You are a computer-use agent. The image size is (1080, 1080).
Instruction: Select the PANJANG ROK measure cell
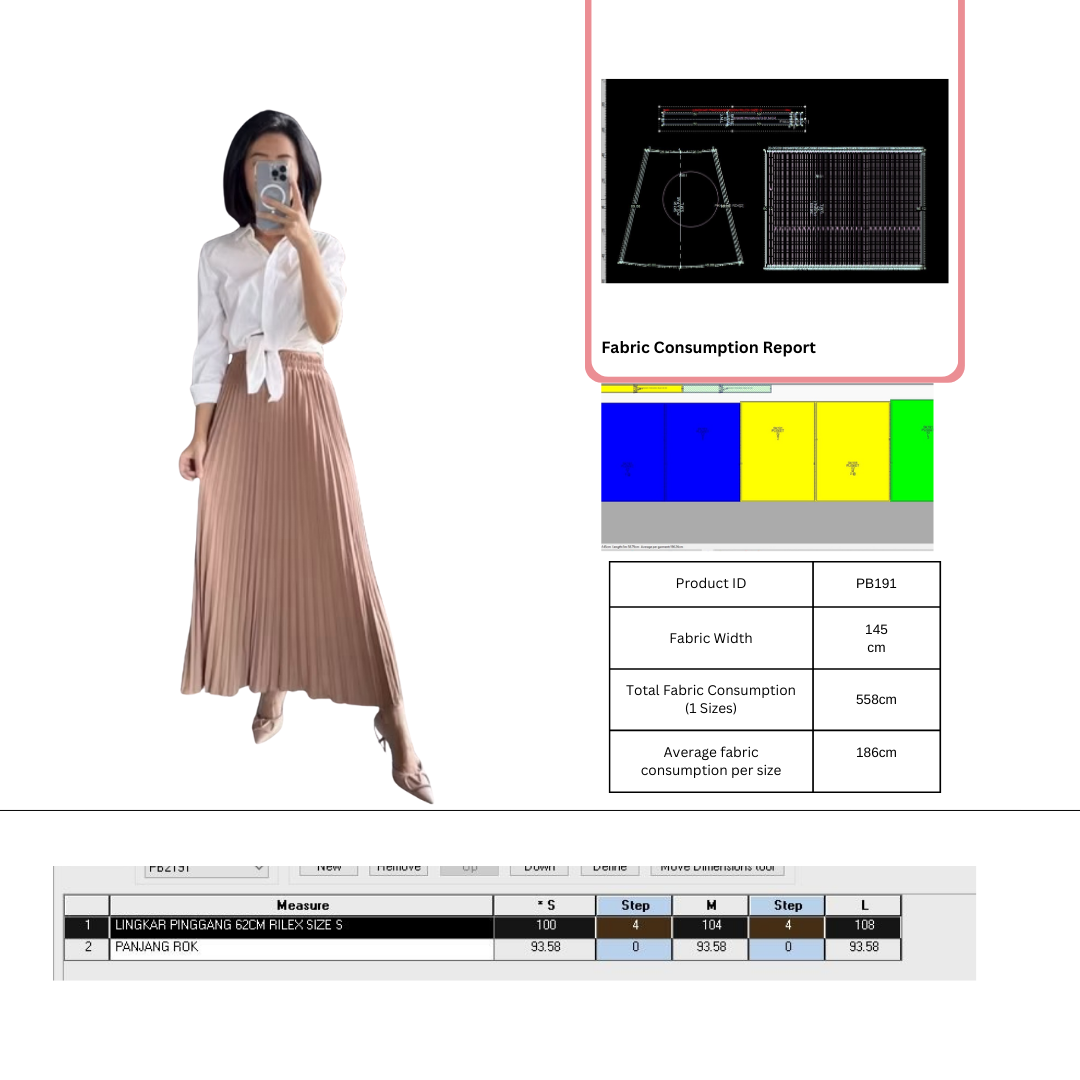click(301, 947)
